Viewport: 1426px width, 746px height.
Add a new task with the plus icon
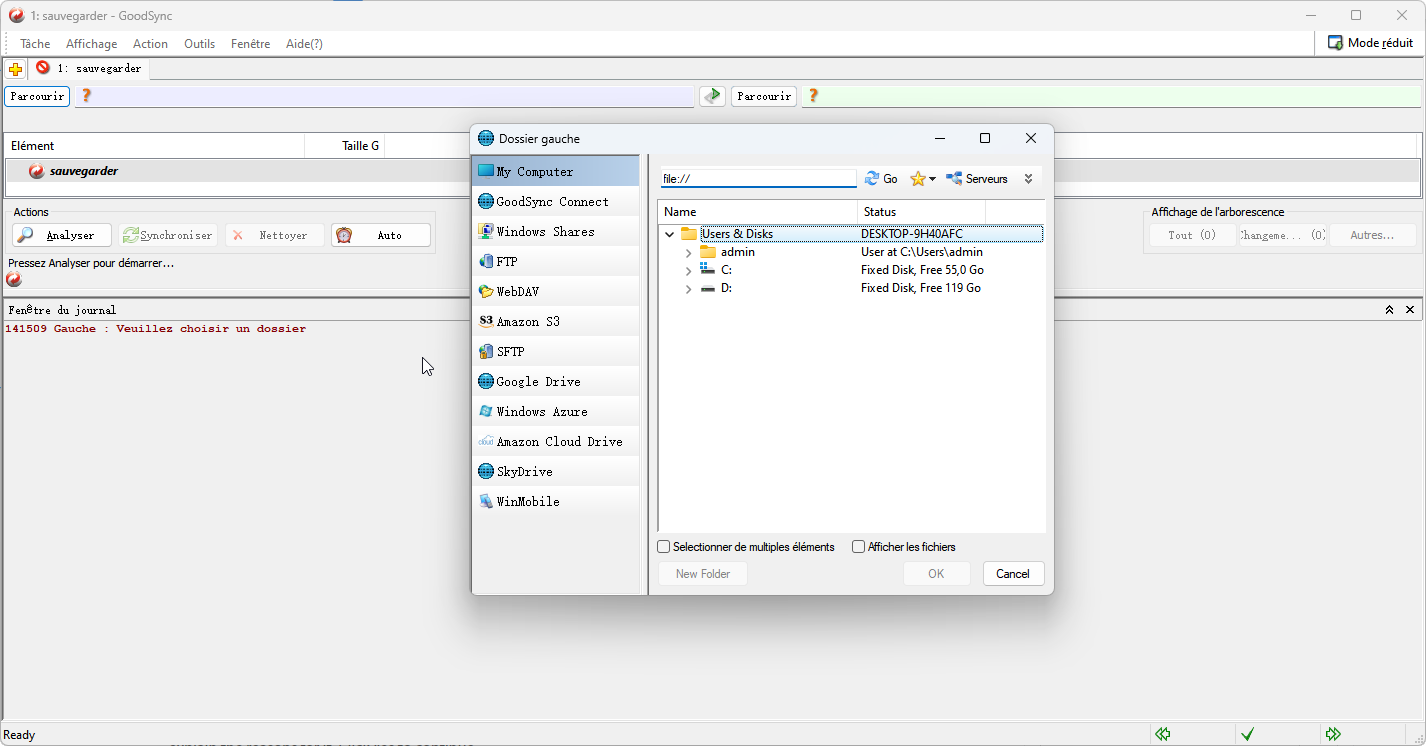15,69
